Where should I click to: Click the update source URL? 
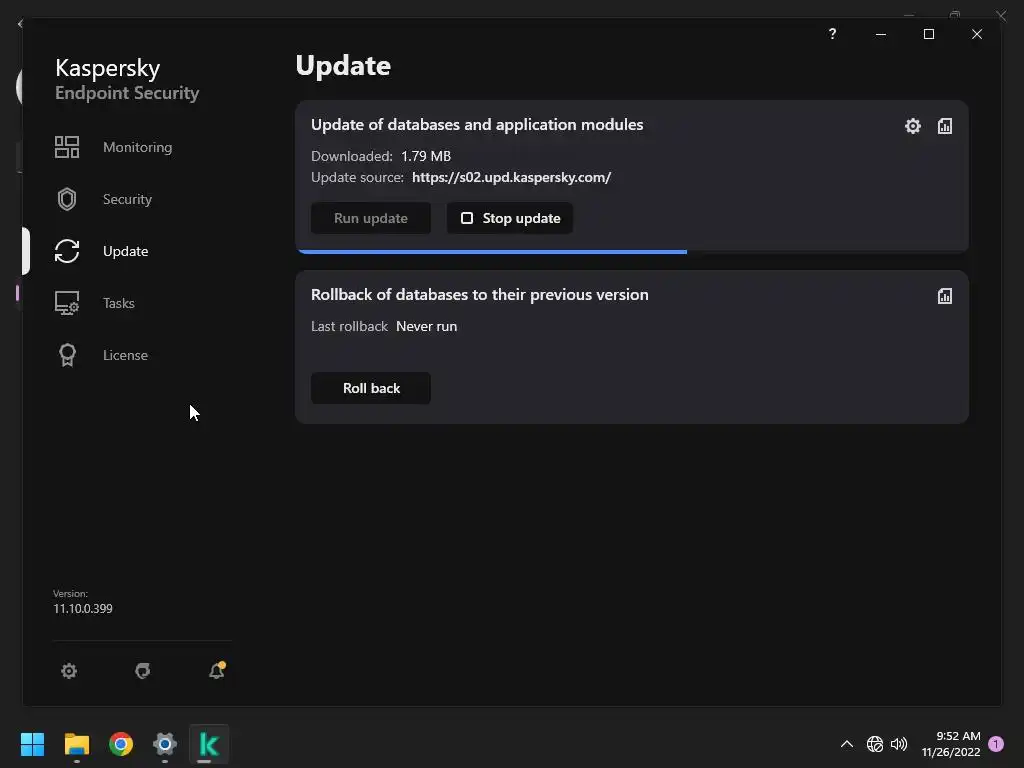pyautogui.click(x=511, y=178)
